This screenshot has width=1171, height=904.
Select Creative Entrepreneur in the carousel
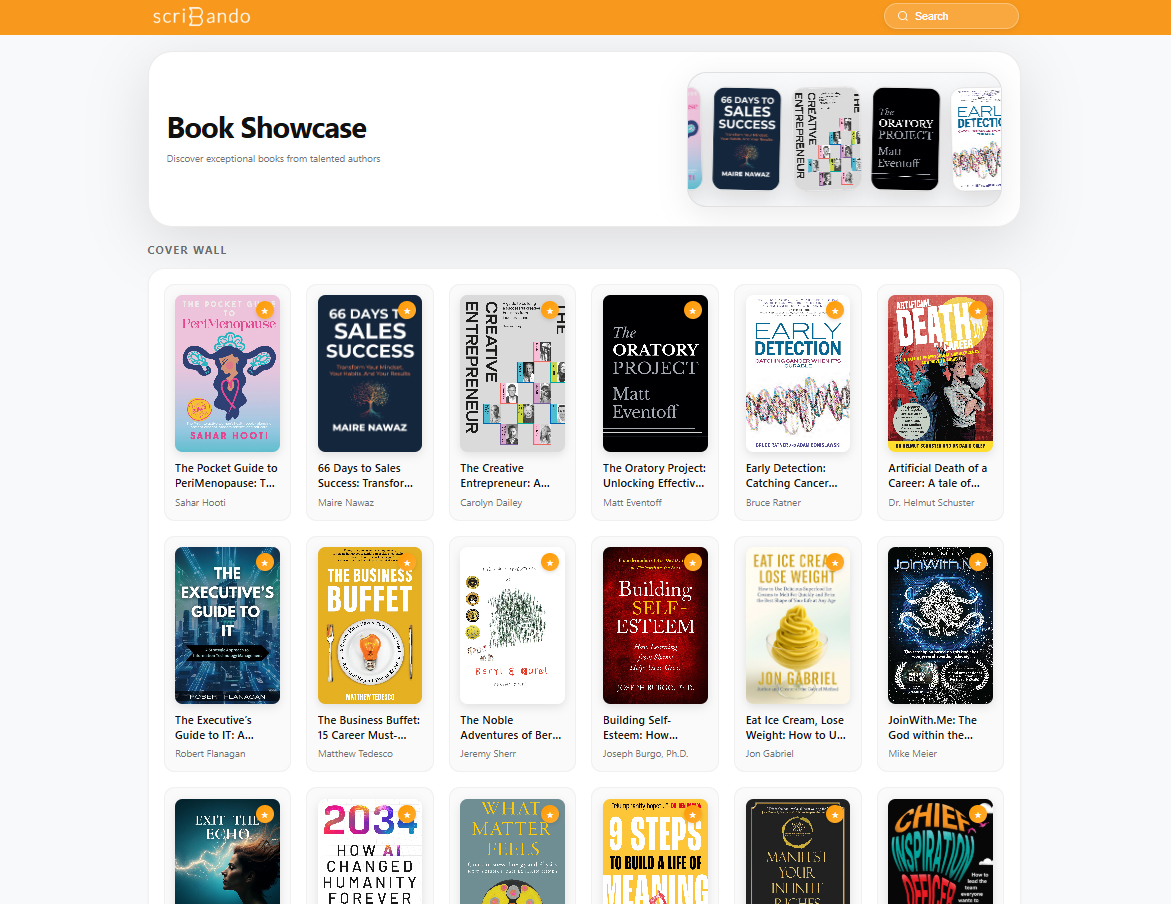(x=826, y=139)
